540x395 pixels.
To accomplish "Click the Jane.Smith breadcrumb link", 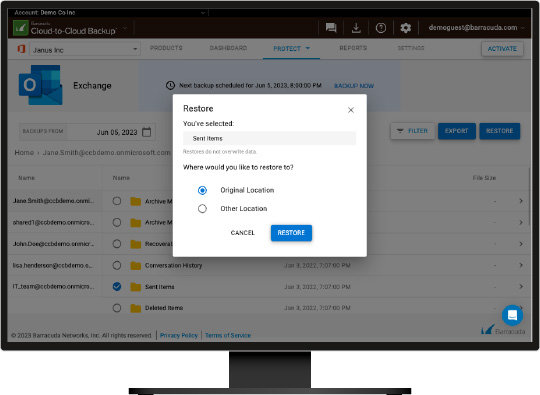I will [x=106, y=152].
